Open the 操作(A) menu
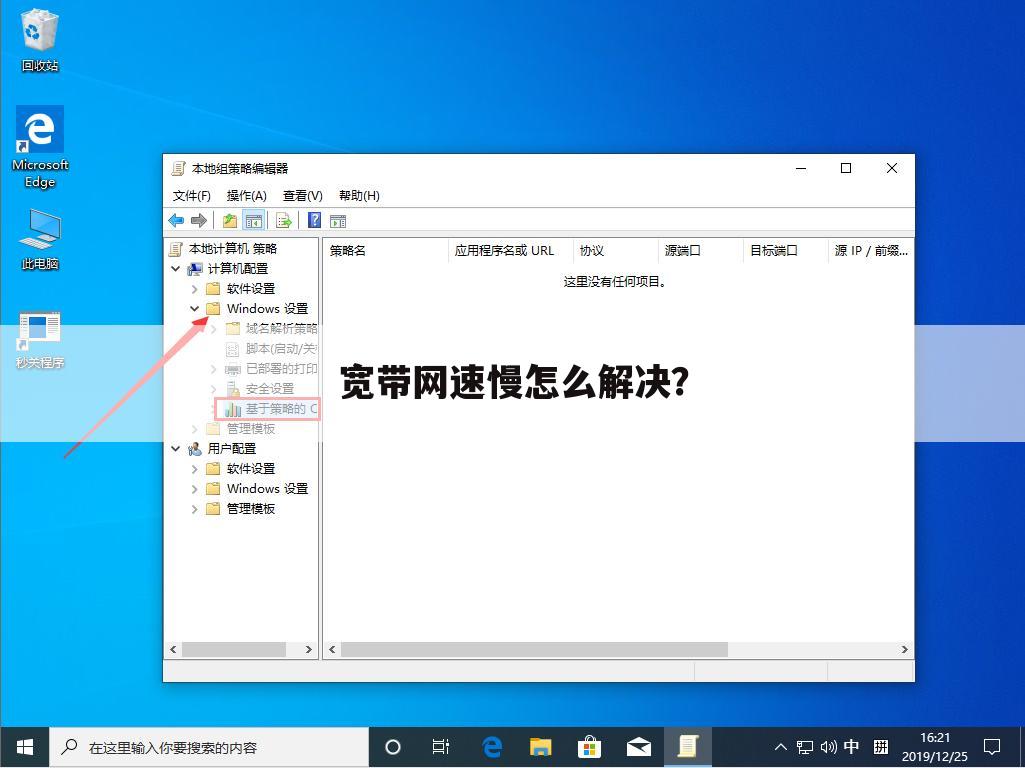The image size is (1025, 768). (x=246, y=195)
